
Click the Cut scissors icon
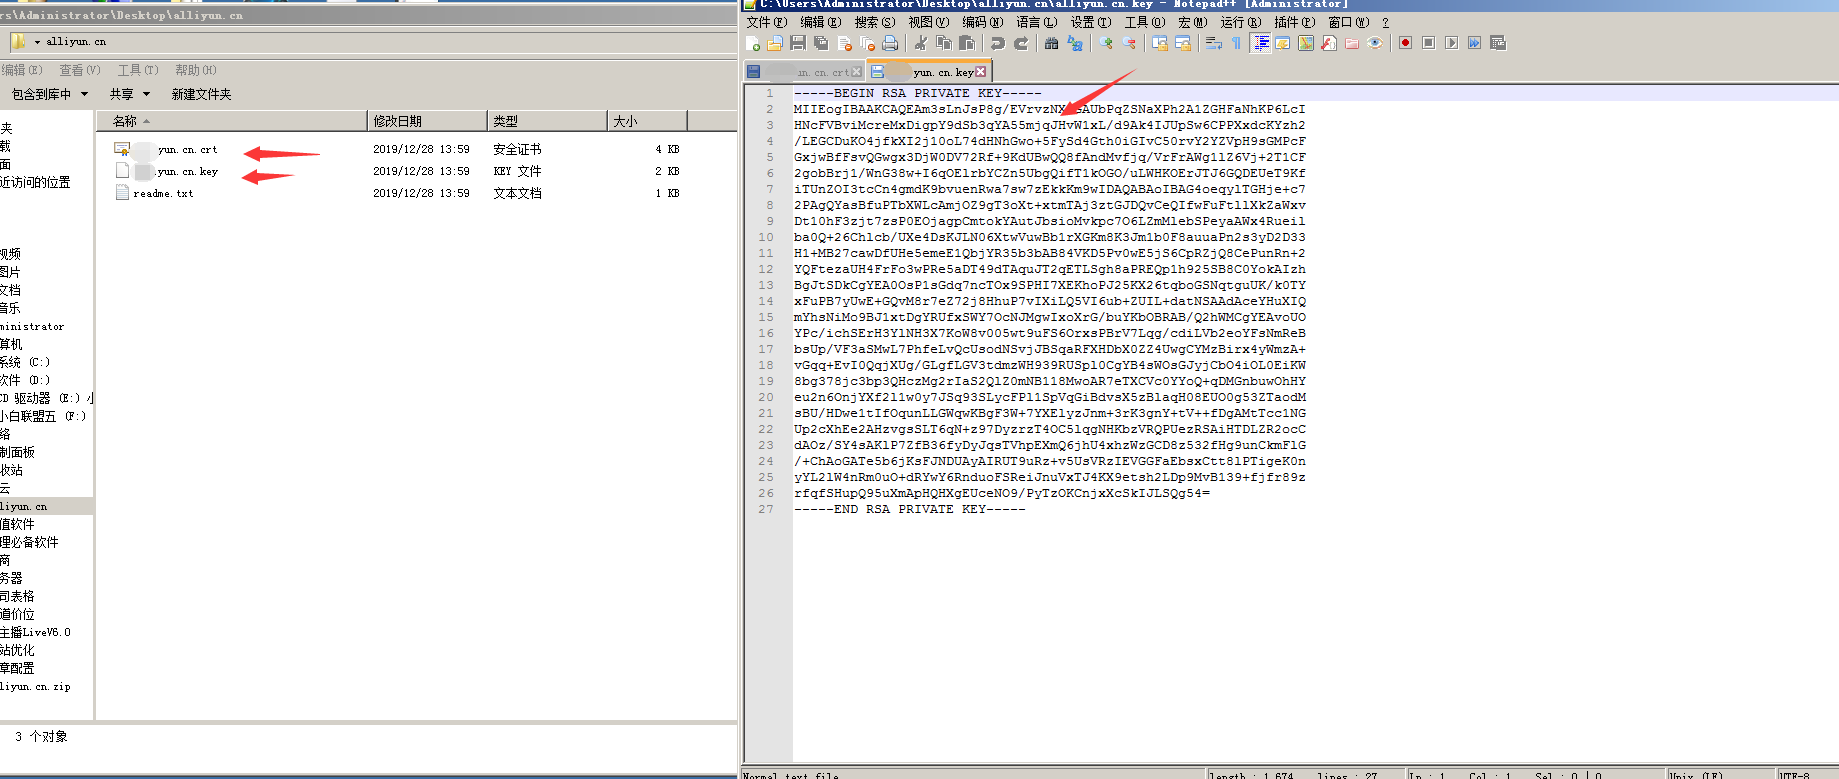tap(921, 43)
